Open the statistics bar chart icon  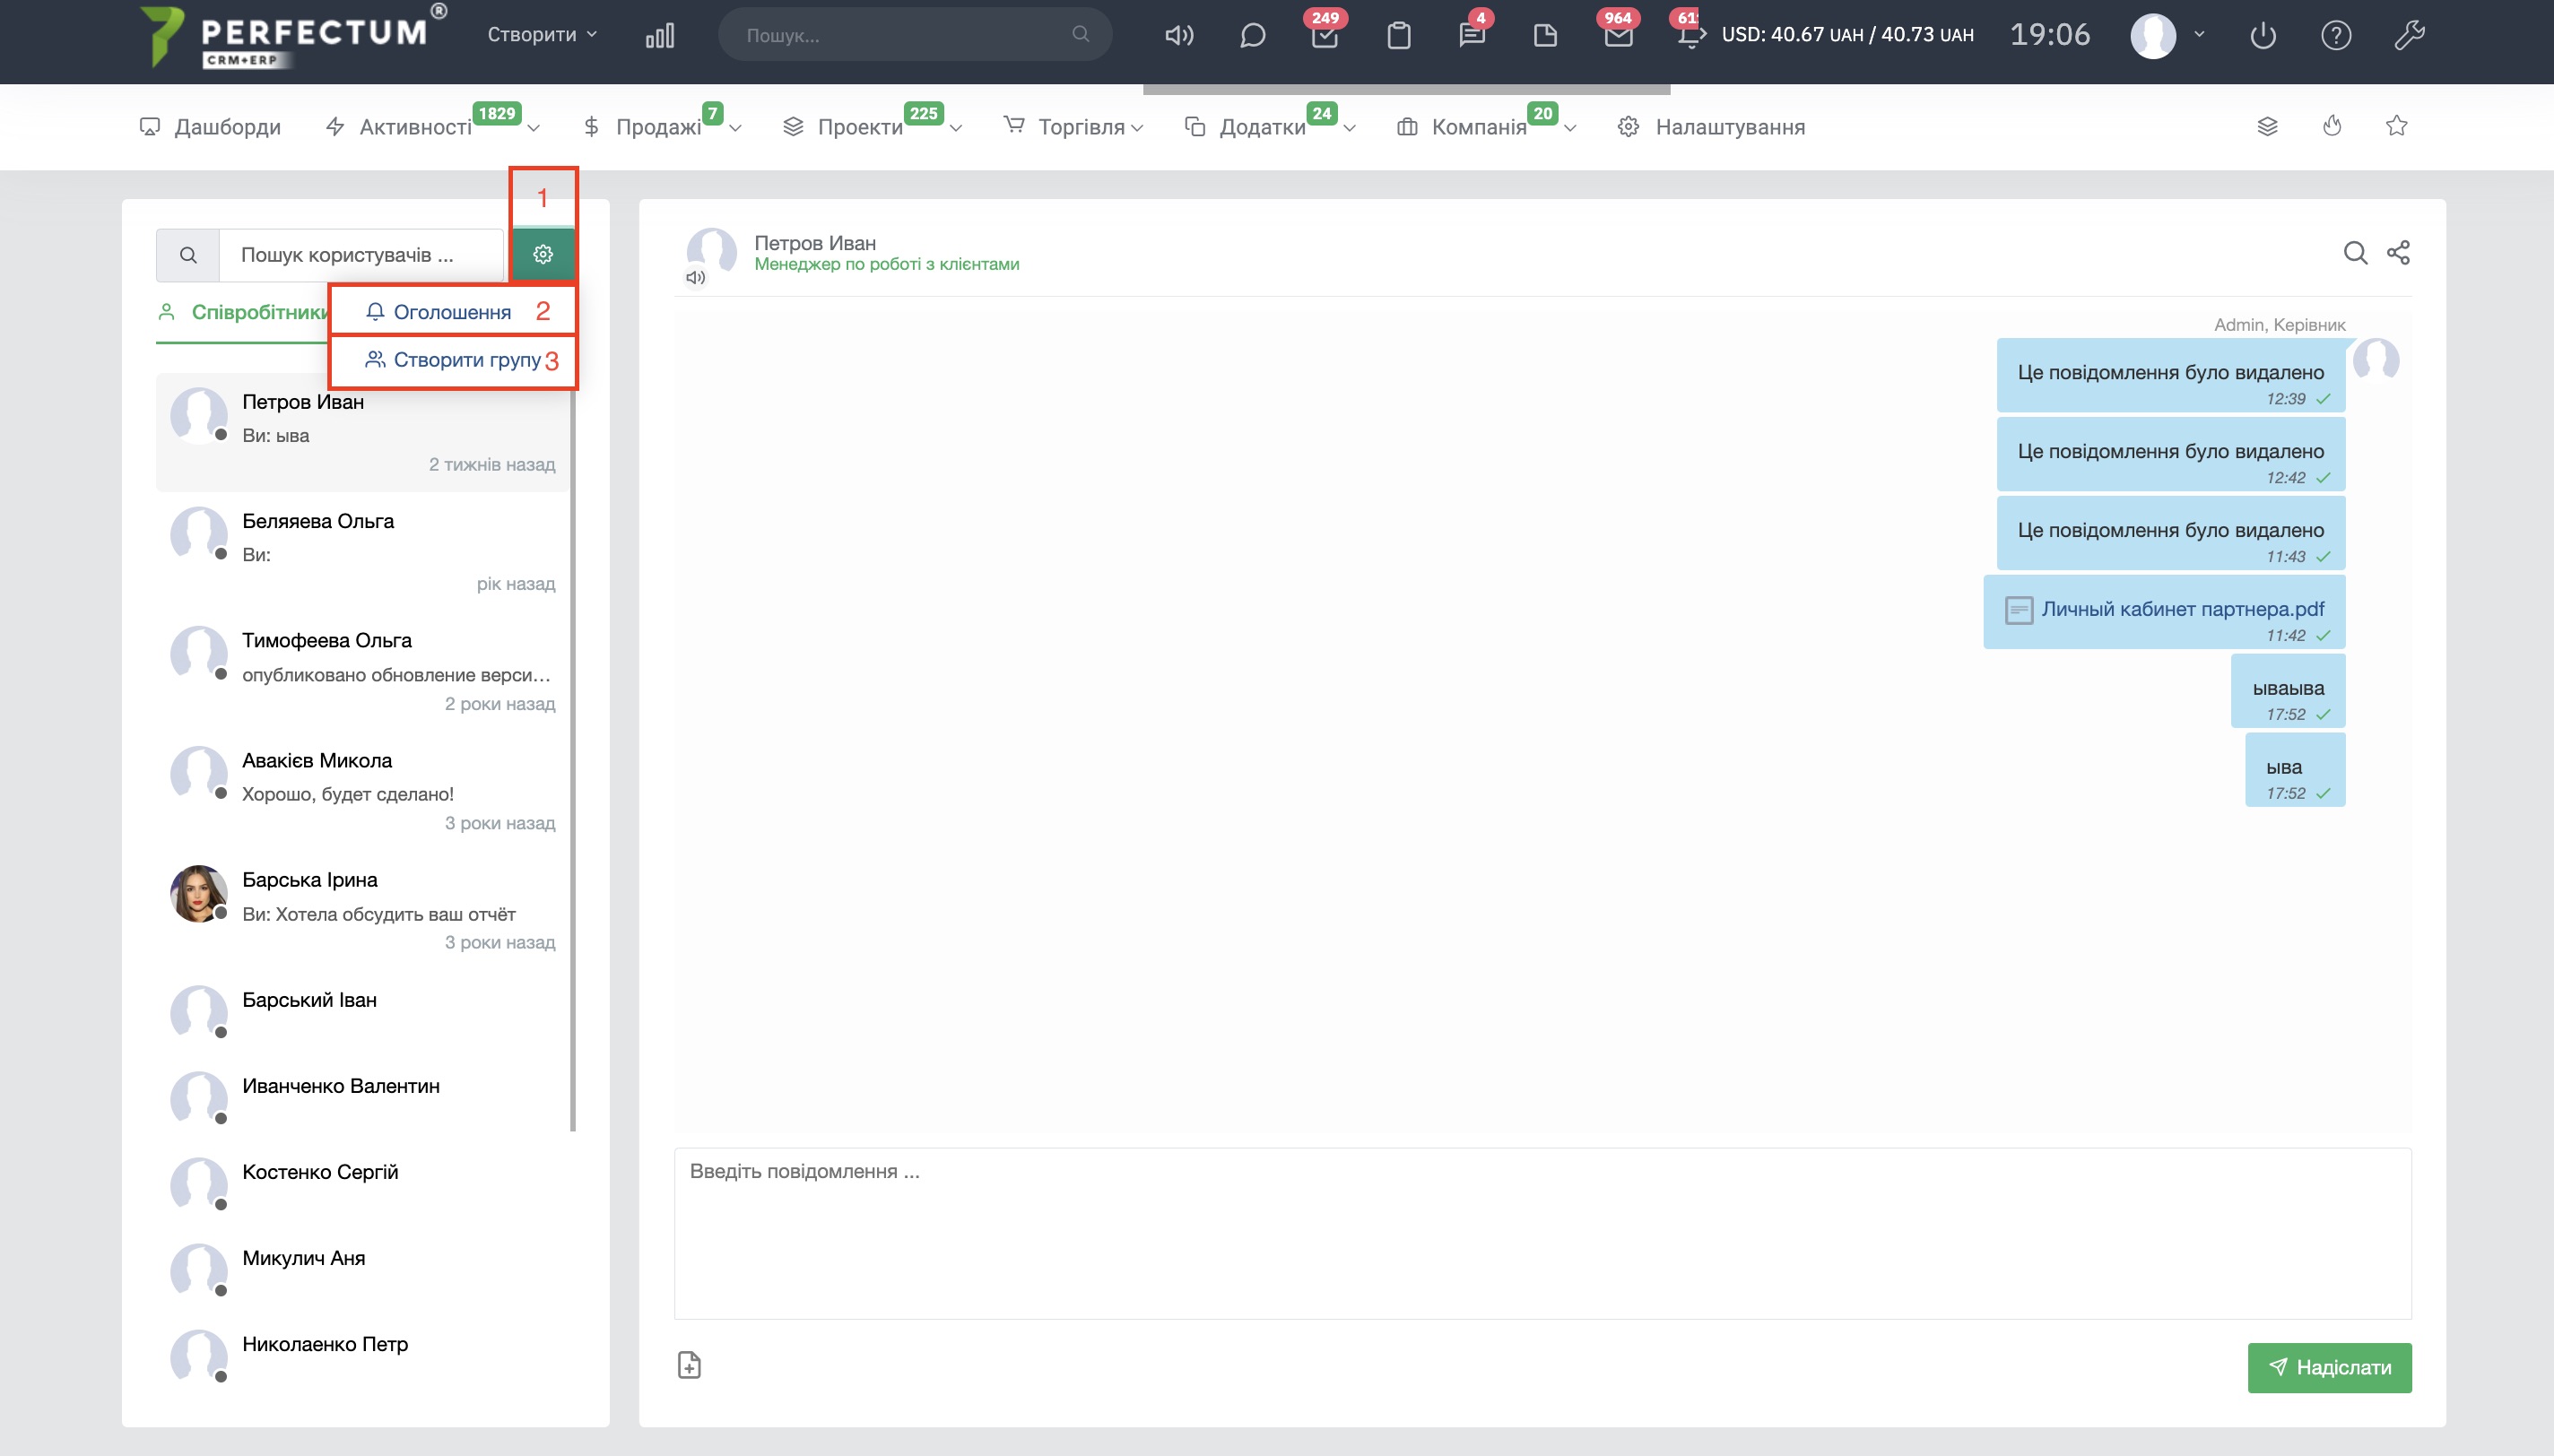[660, 36]
